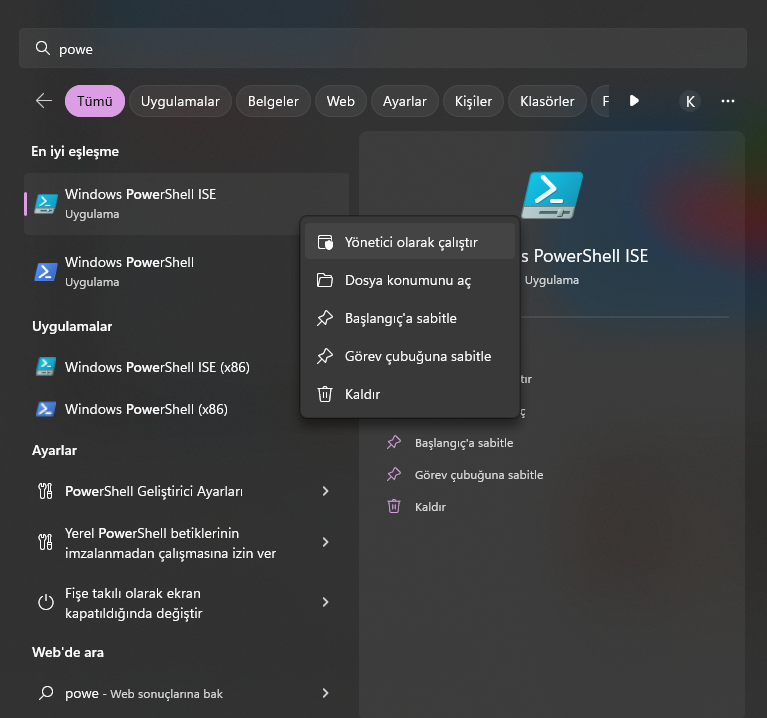Click the PowerShell Geliştirici Ayarları tools icon

45,491
